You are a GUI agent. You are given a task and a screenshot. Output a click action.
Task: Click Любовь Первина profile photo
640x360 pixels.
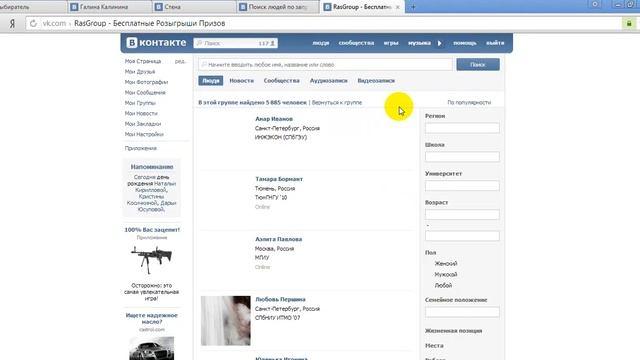(x=226, y=321)
